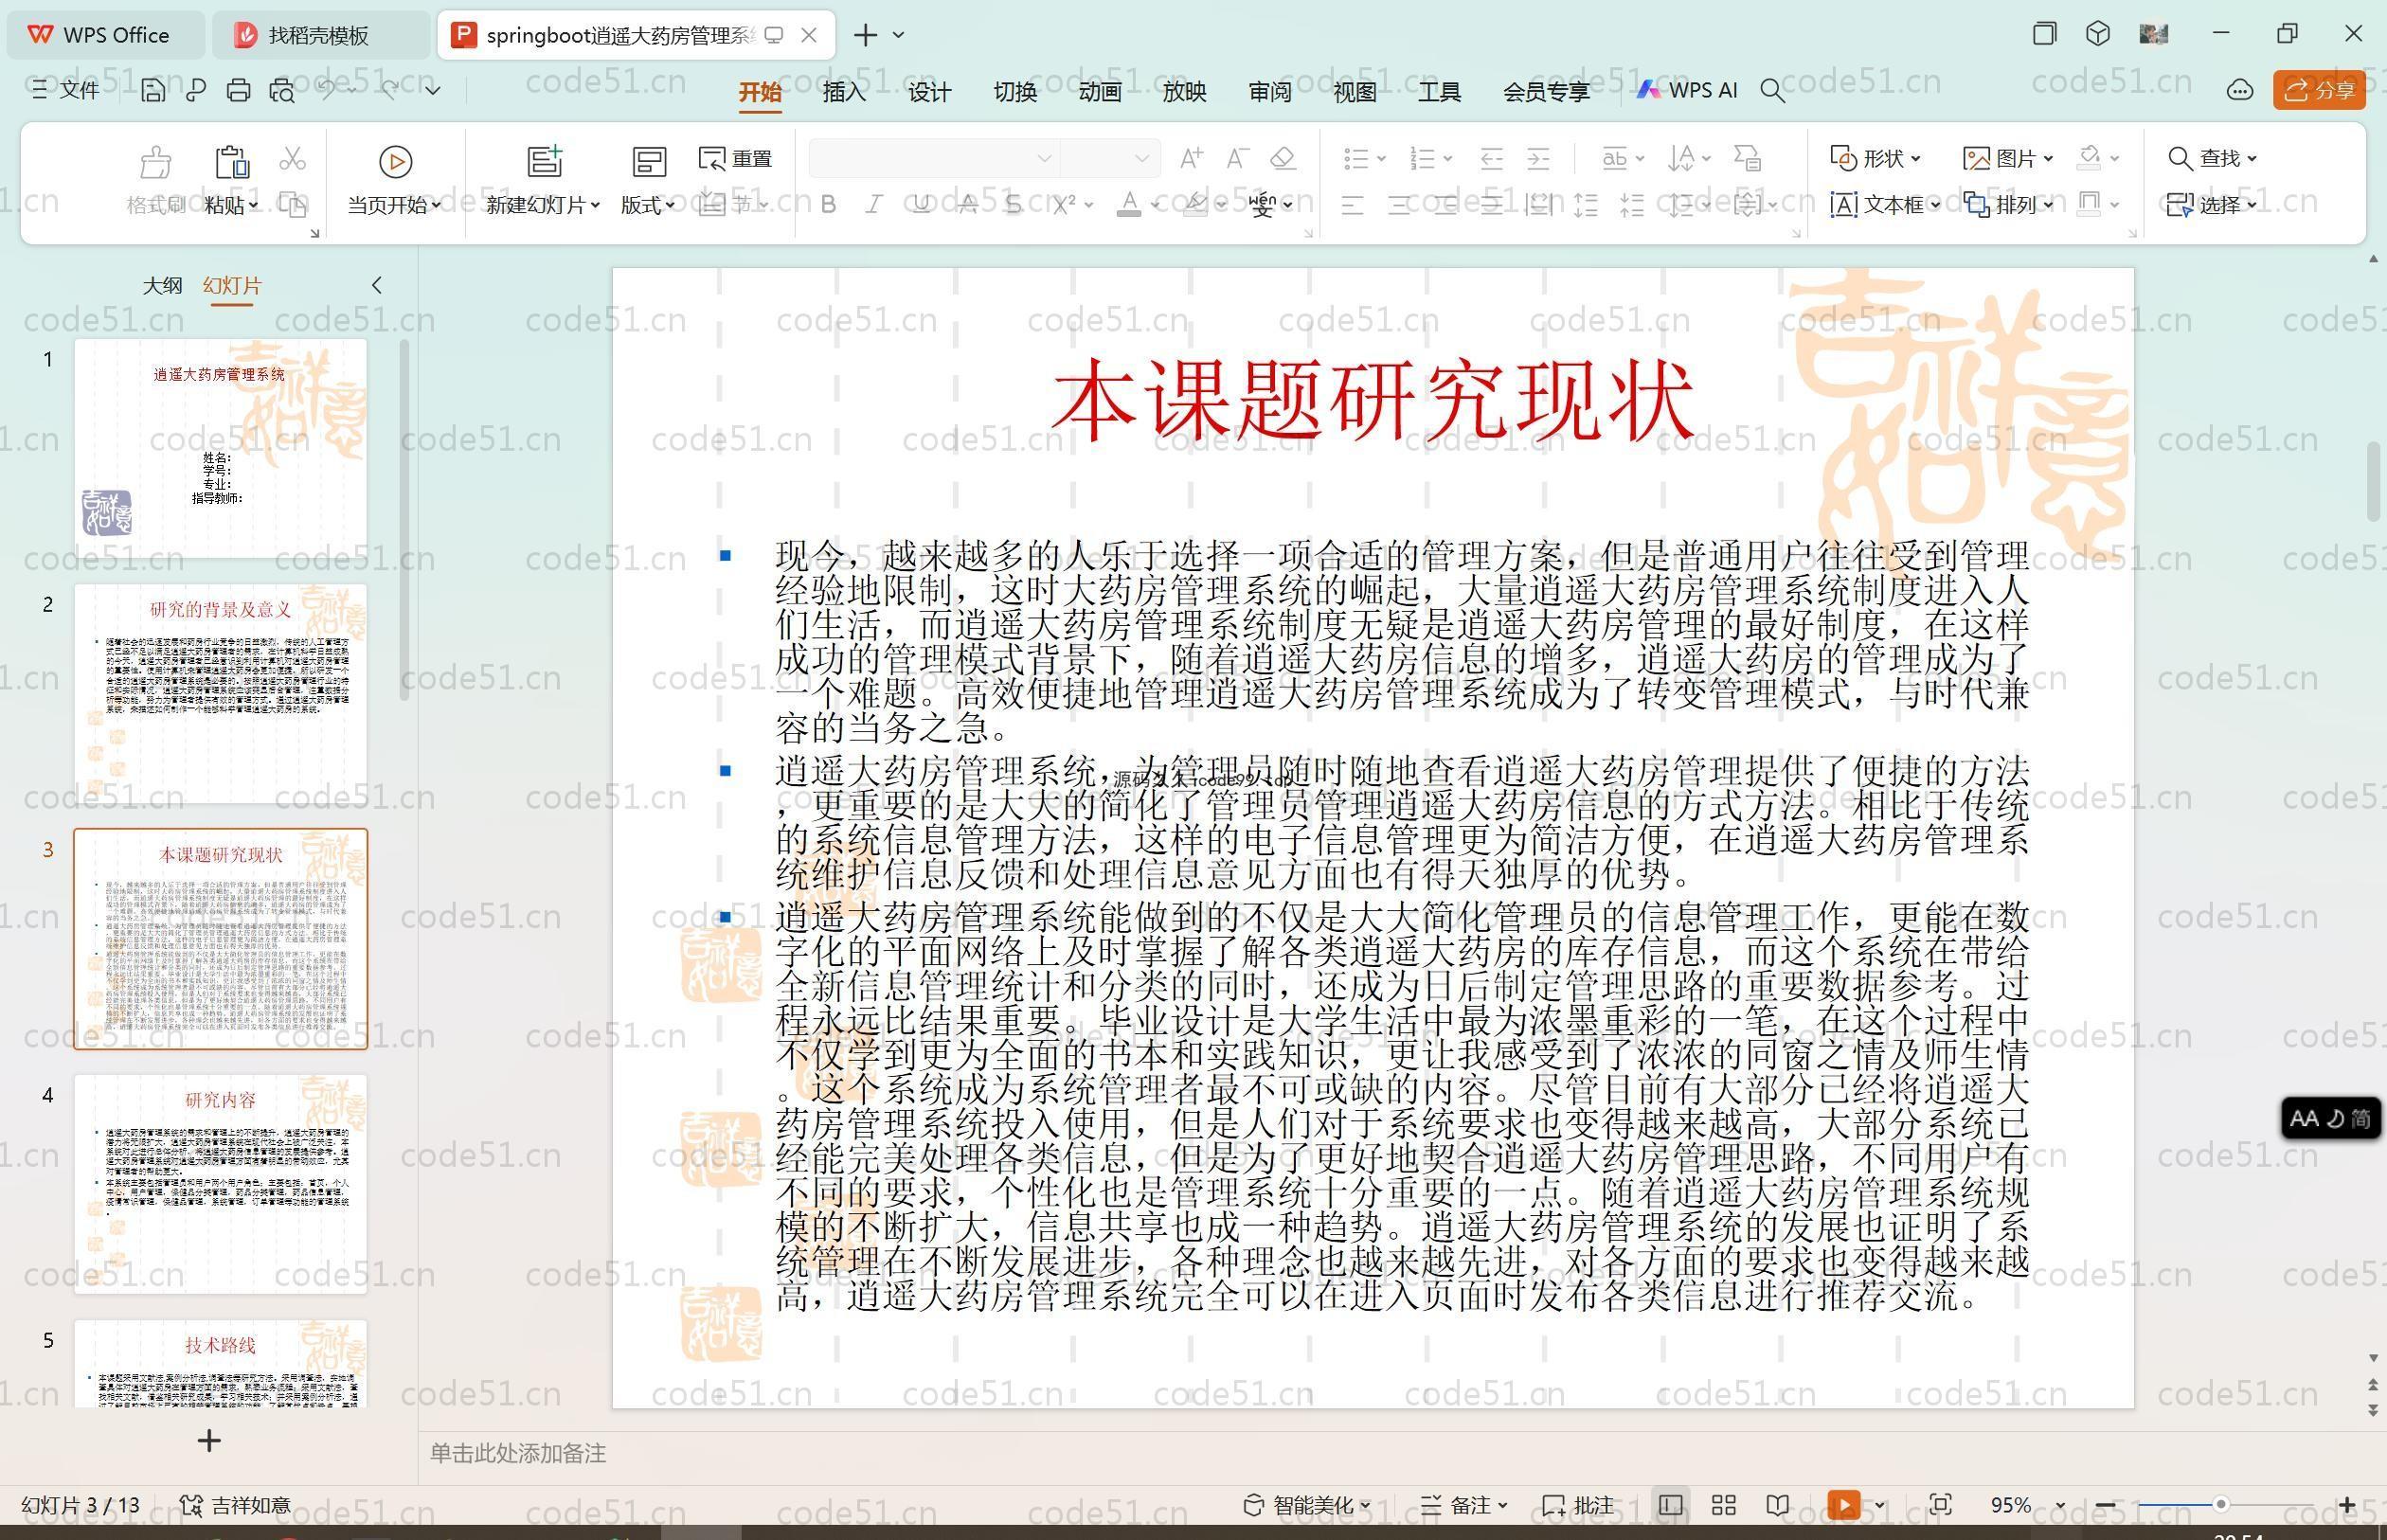This screenshot has height=1540, width=2387.
Task: Open Print Preview from quick toolbar
Action: (x=282, y=90)
